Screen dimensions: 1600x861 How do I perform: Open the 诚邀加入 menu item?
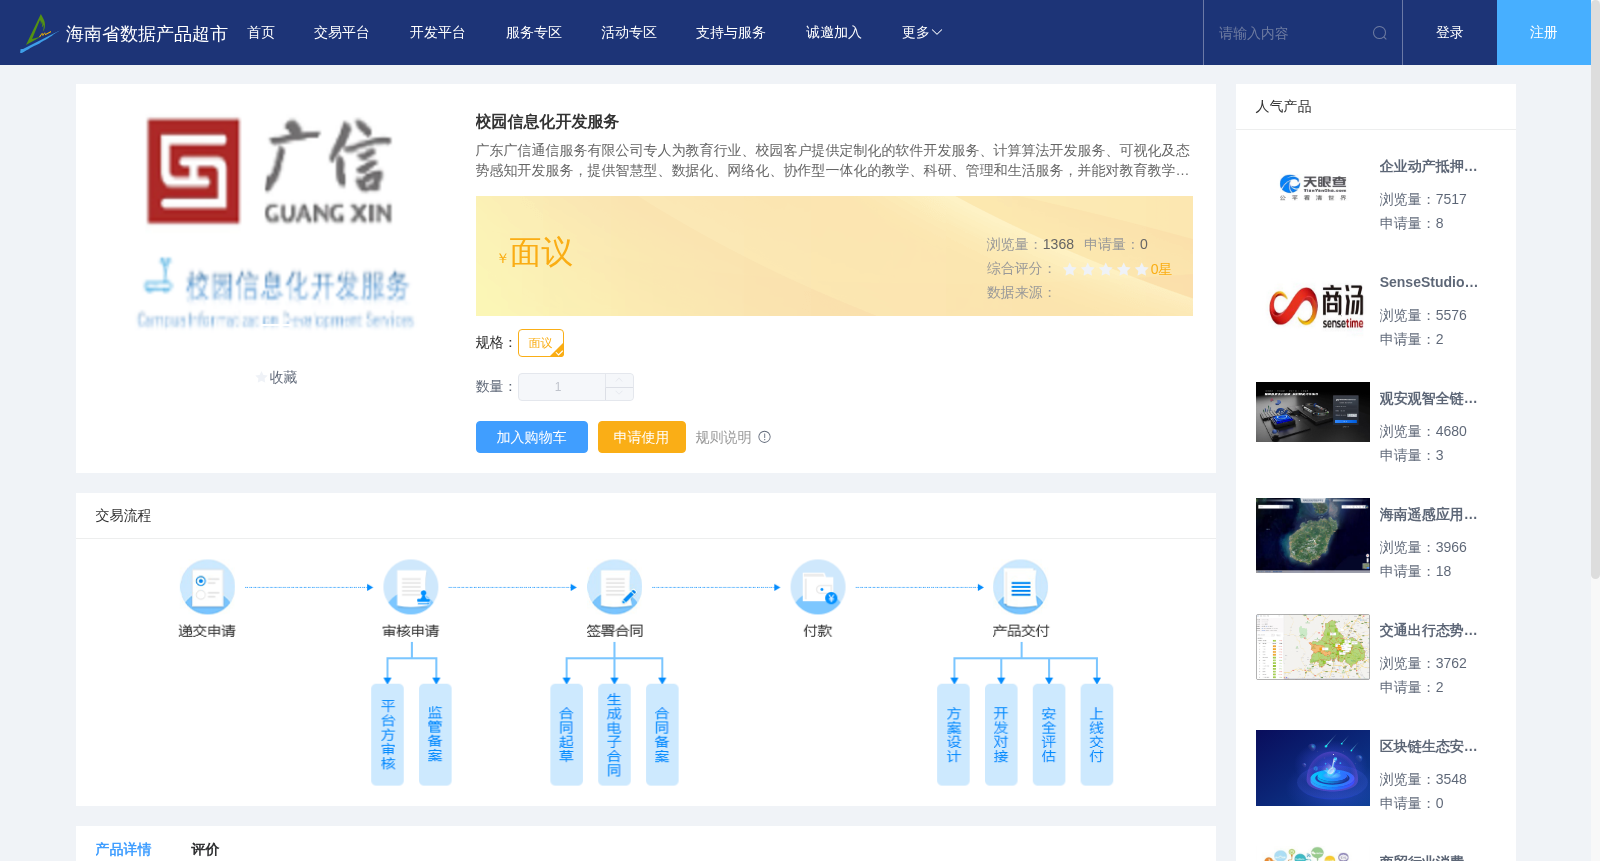[834, 33]
